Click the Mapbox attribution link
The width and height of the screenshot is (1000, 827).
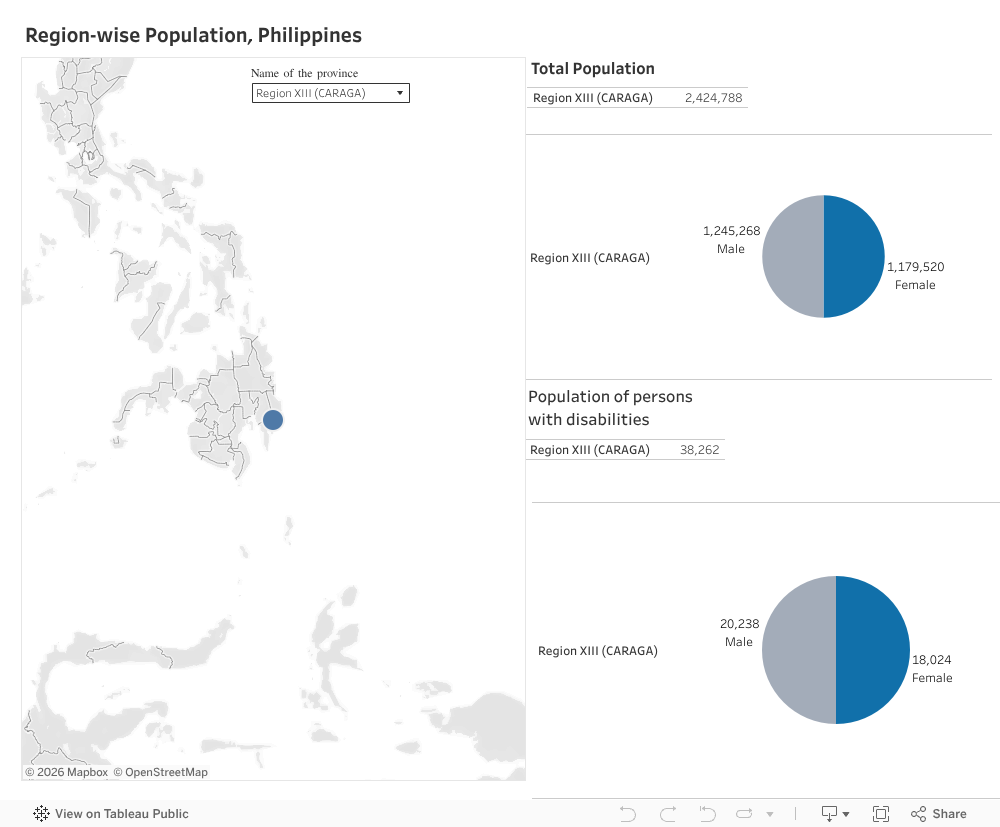67,771
